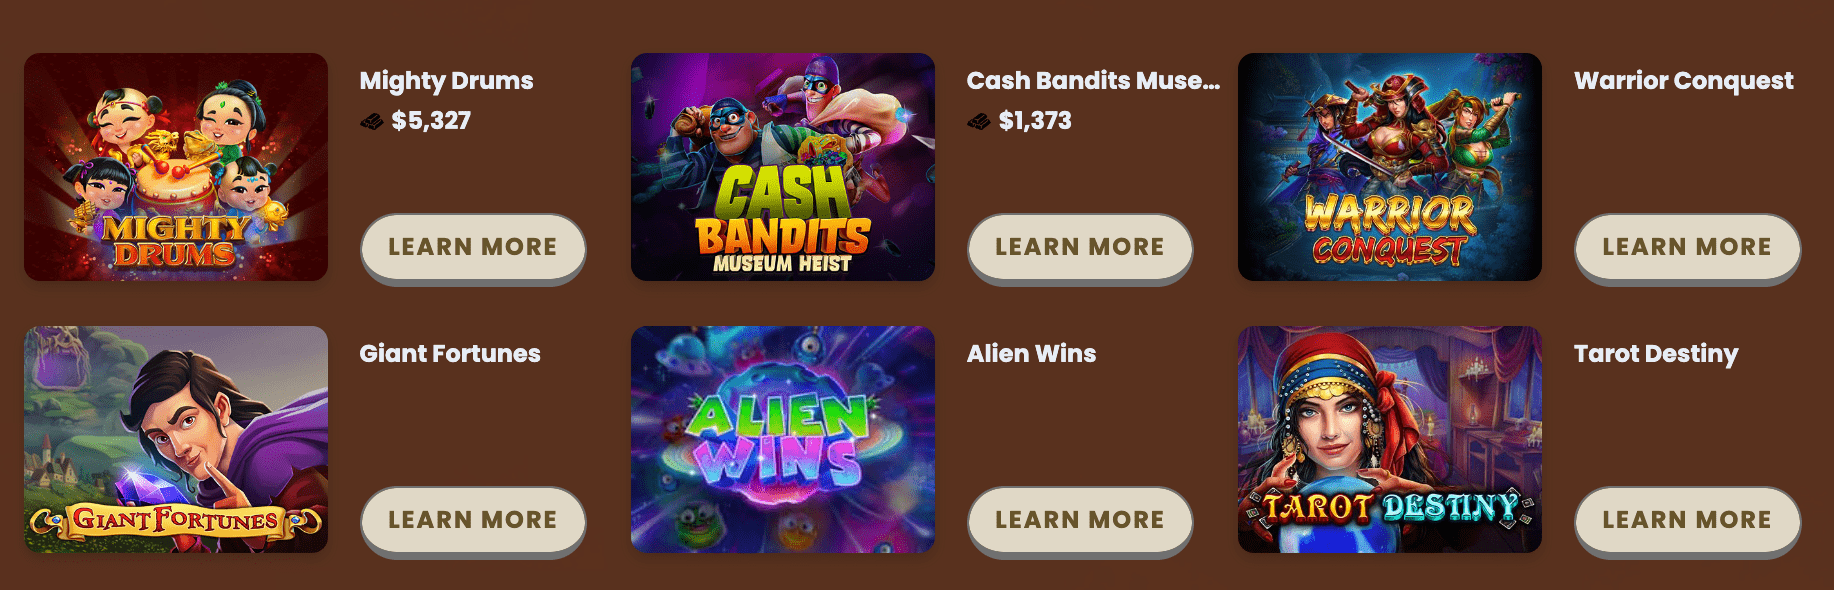The width and height of the screenshot is (1834, 590).
Task: Open the Alien Wins game thumbnail
Action: click(783, 440)
